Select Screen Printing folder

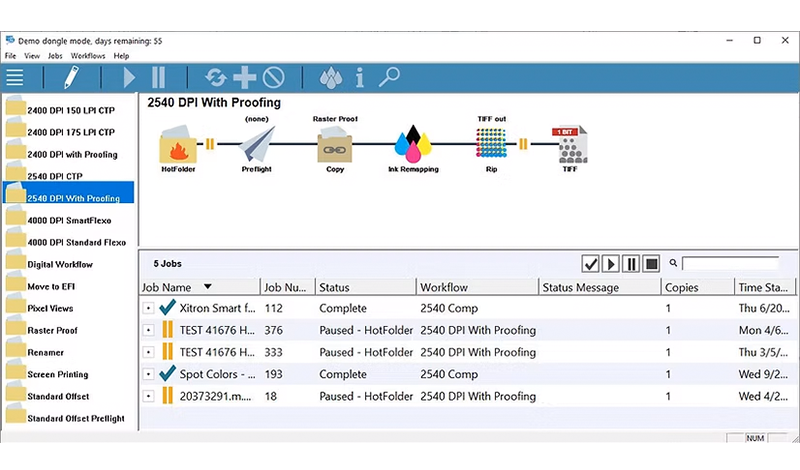(x=69, y=373)
